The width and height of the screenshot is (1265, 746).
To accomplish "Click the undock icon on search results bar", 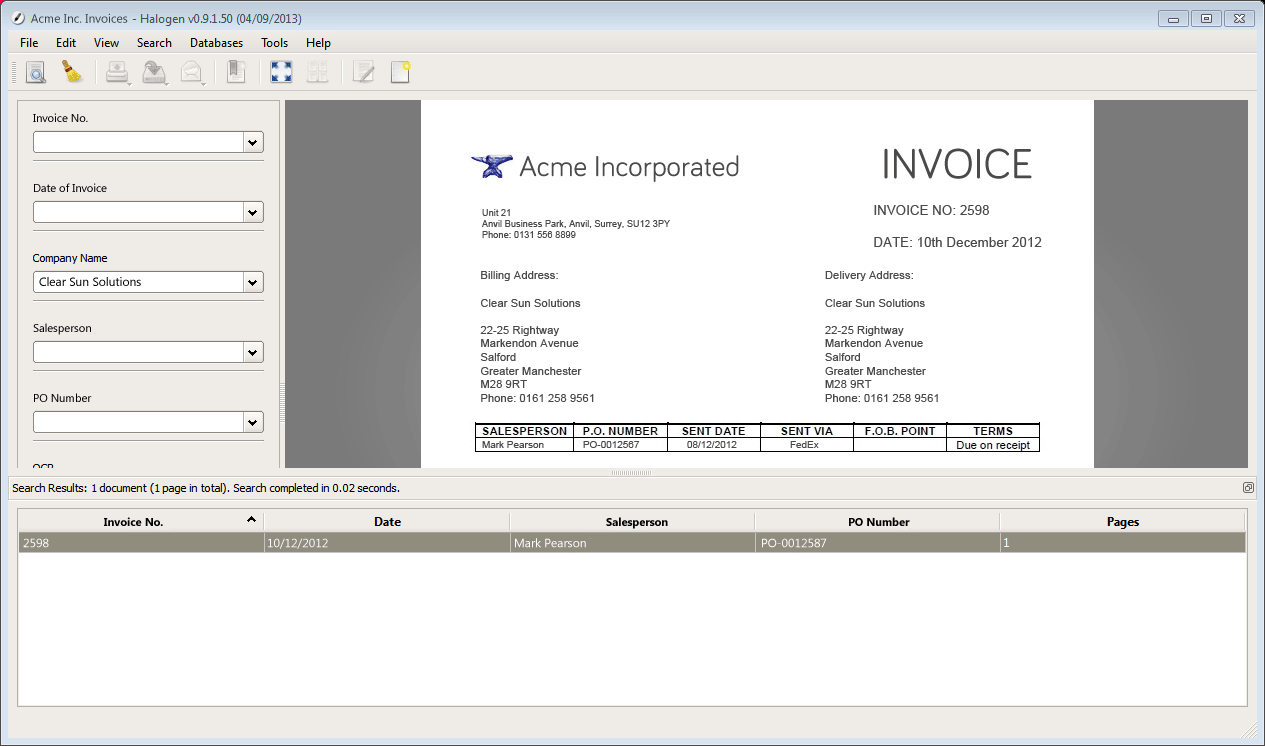I will click(1248, 488).
